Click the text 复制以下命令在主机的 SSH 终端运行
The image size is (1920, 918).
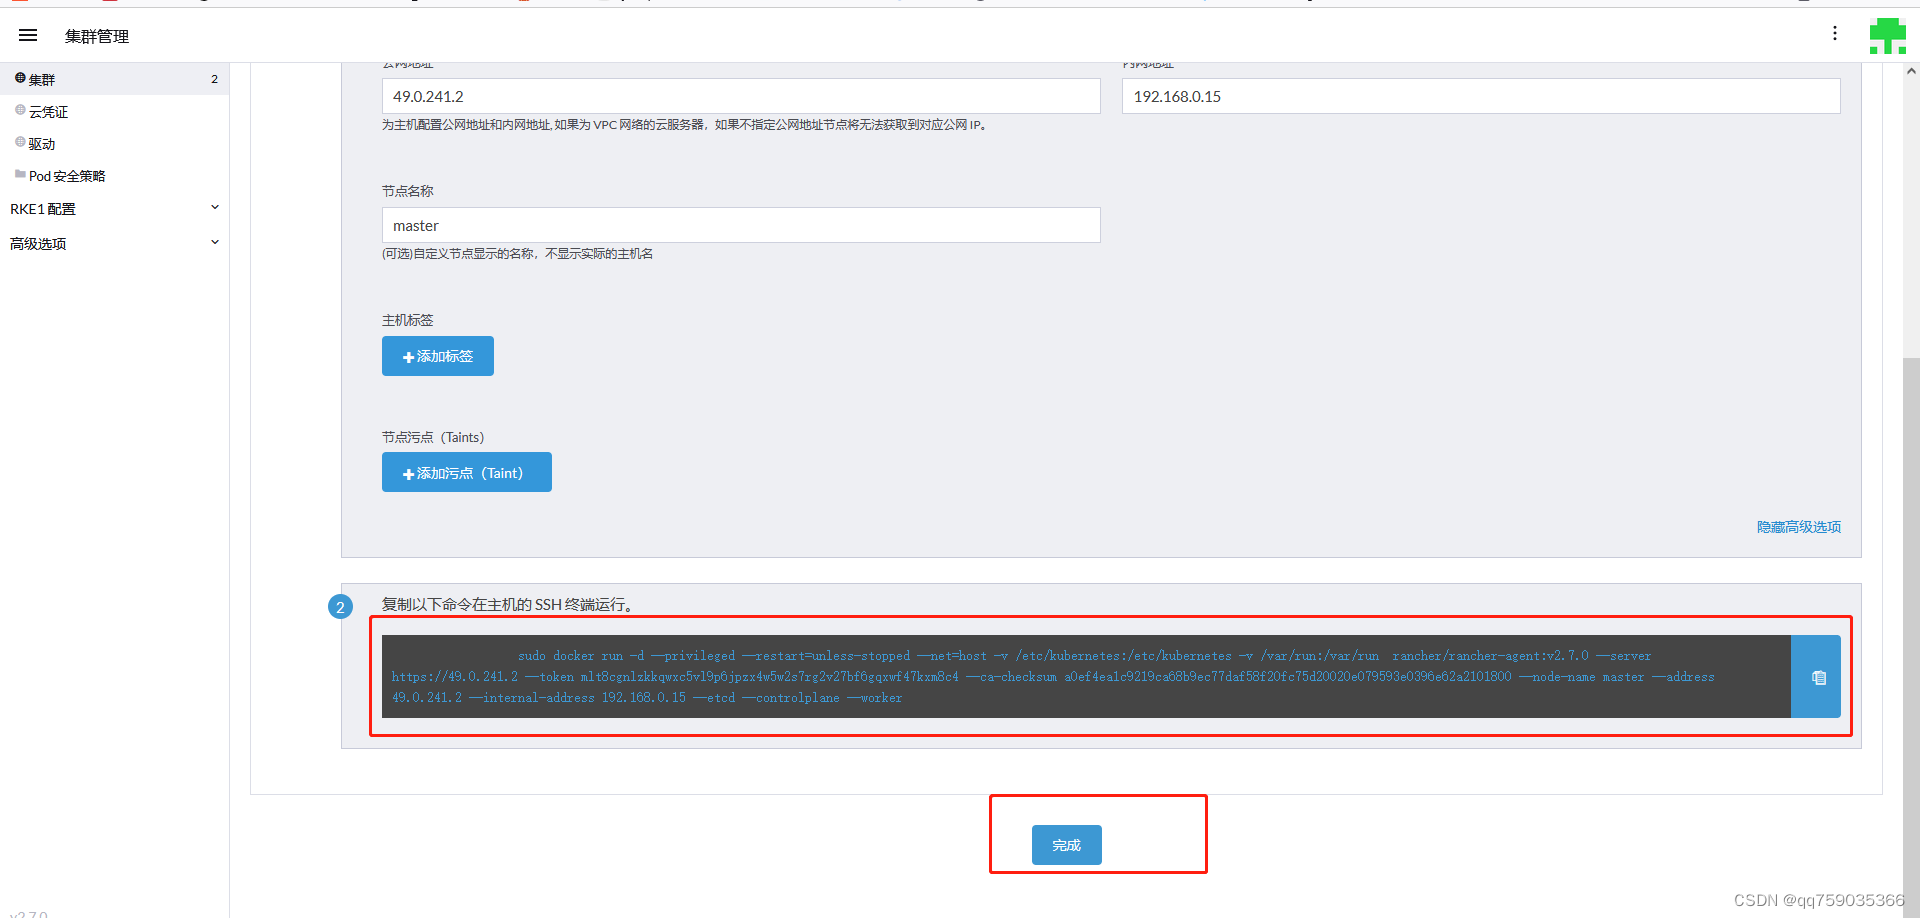506,604
